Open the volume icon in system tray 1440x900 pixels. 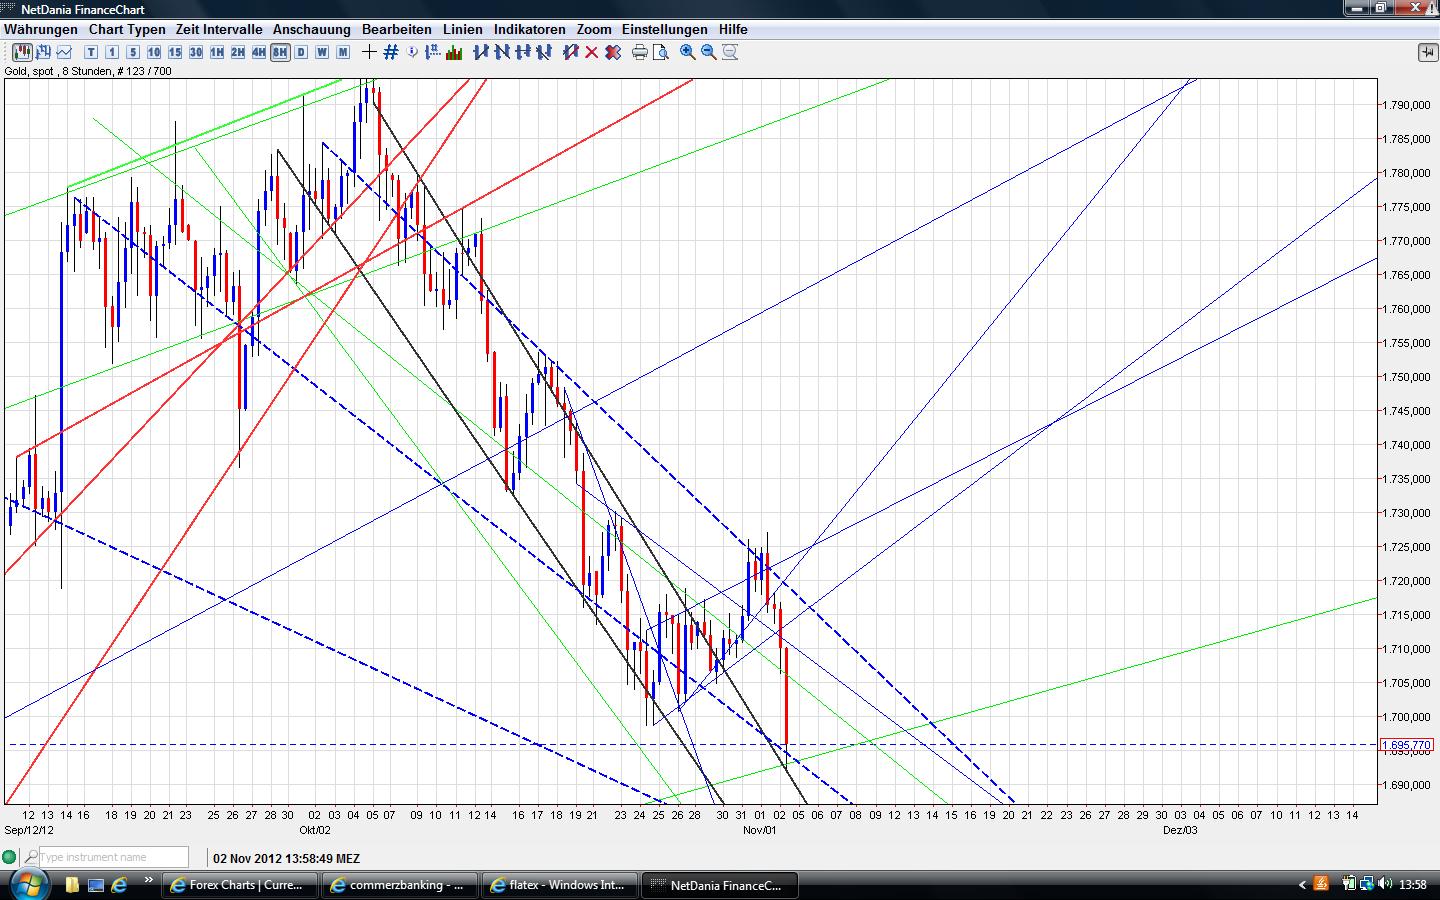[1385, 884]
